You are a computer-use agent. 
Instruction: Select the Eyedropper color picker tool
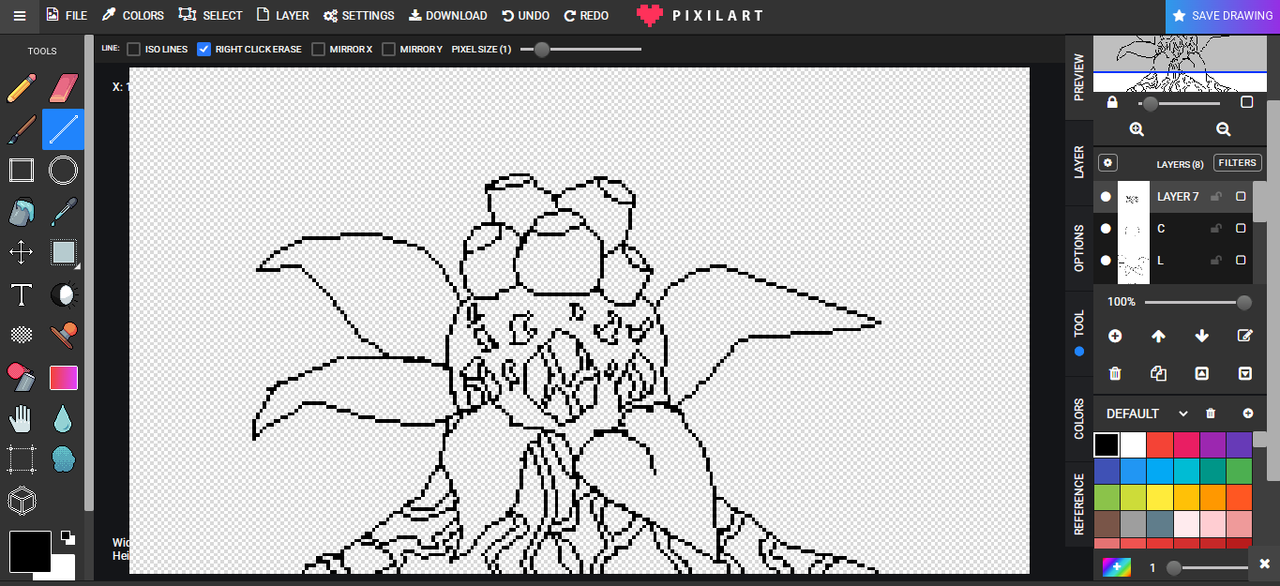tap(63, 212)
